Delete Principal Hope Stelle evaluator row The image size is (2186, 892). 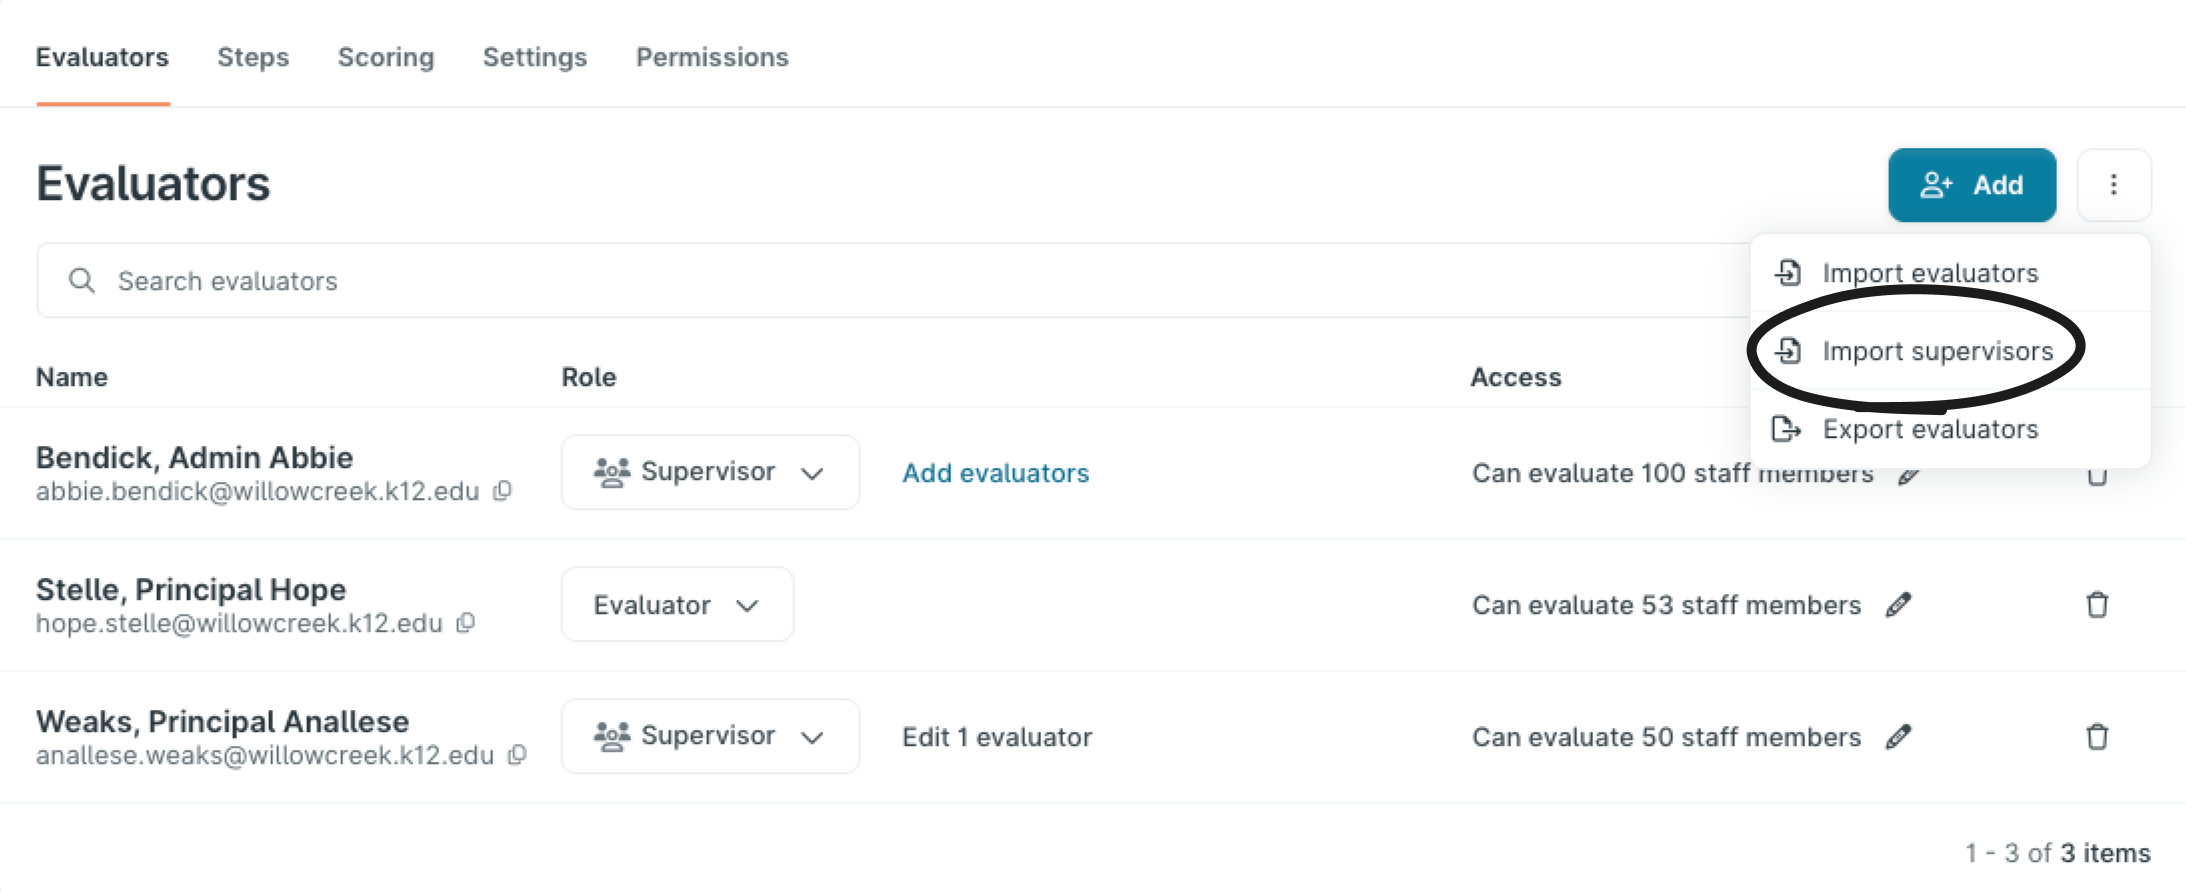2097,605
